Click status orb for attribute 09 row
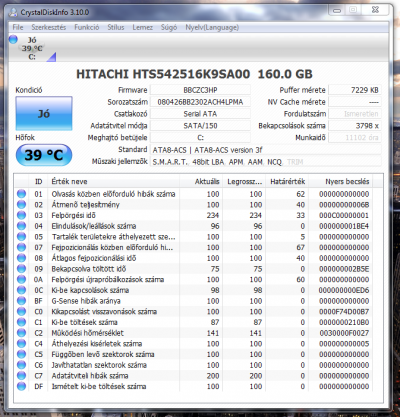The height and width of the screenshot is (417, 400). (x=21, y=268)
